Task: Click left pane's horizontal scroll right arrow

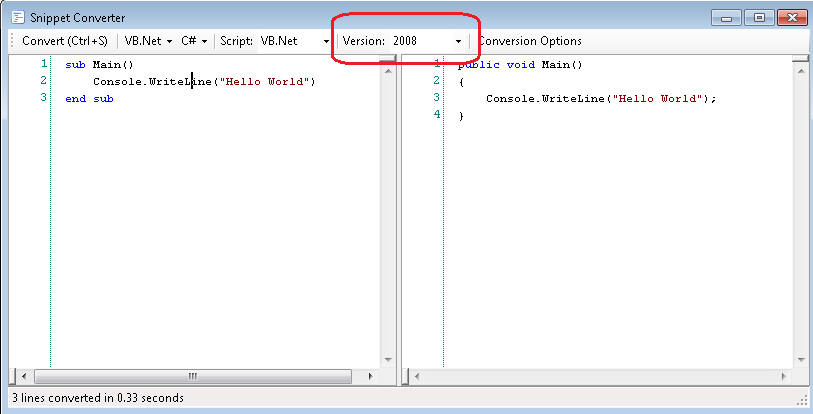Action: [369, 377]
